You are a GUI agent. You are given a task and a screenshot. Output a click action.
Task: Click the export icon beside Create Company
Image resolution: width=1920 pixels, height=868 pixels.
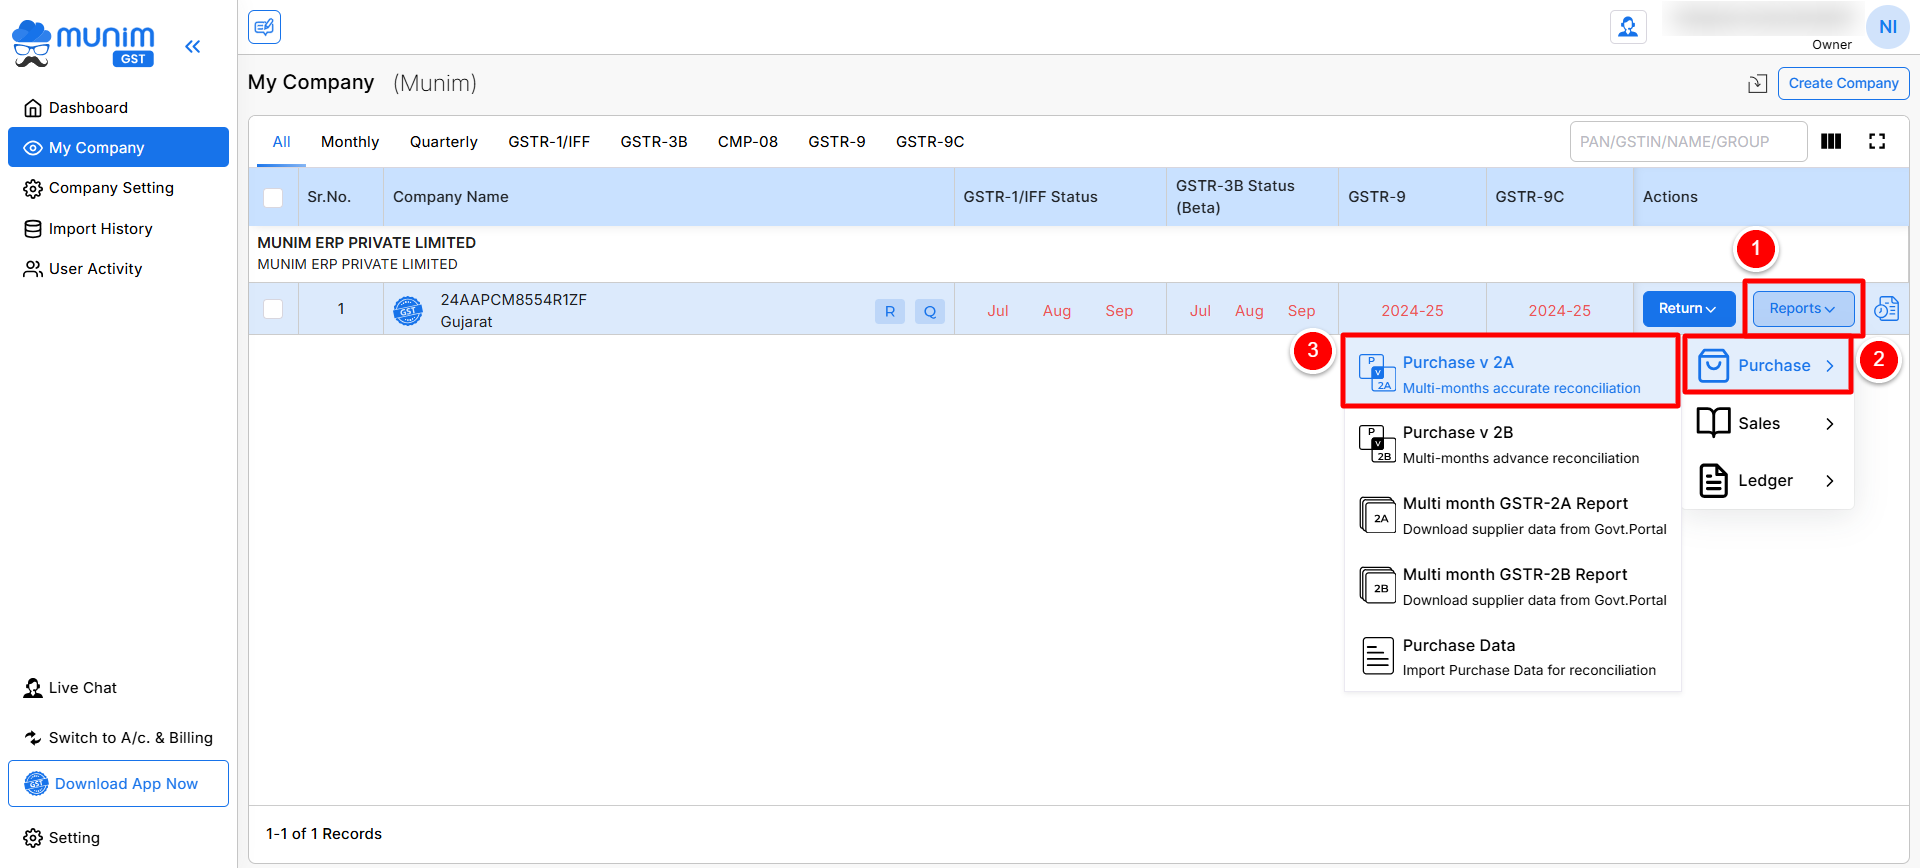1757,84
